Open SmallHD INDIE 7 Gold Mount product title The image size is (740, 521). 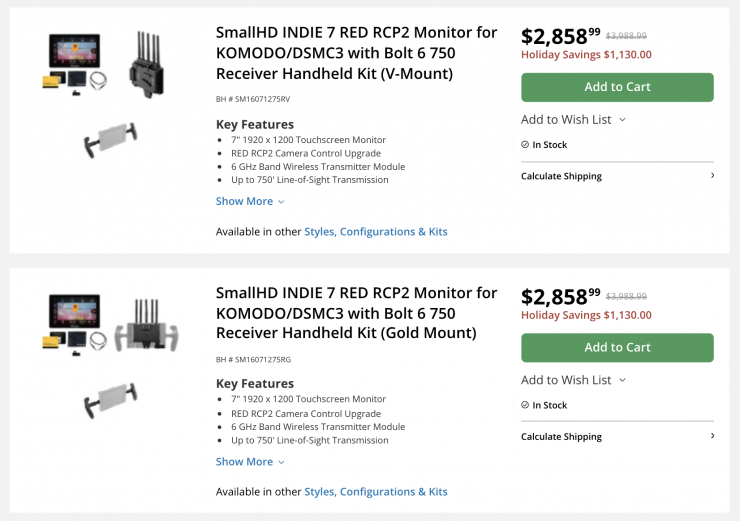(x=356, y=312)
